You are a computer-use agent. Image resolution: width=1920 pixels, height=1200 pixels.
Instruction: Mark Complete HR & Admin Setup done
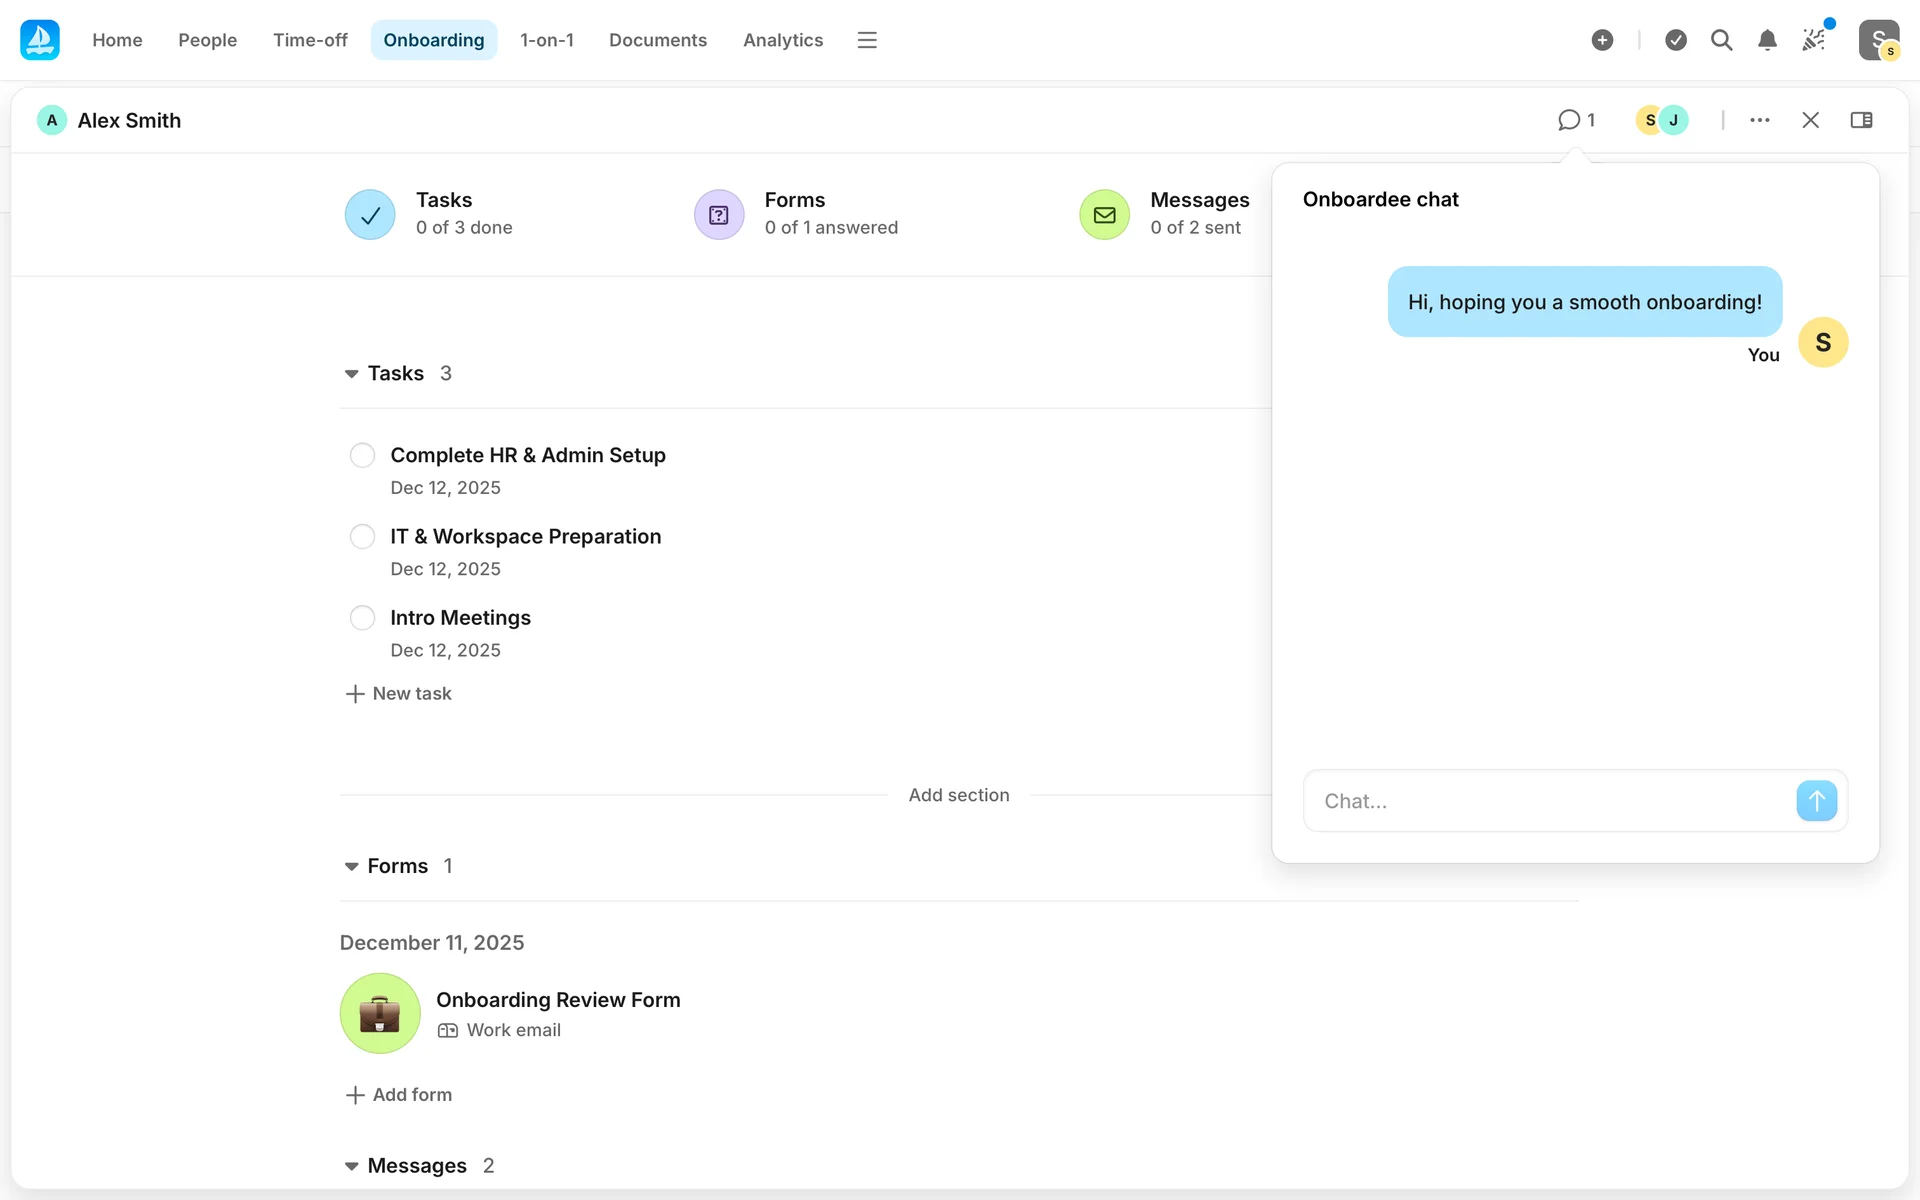pos(362,456)
